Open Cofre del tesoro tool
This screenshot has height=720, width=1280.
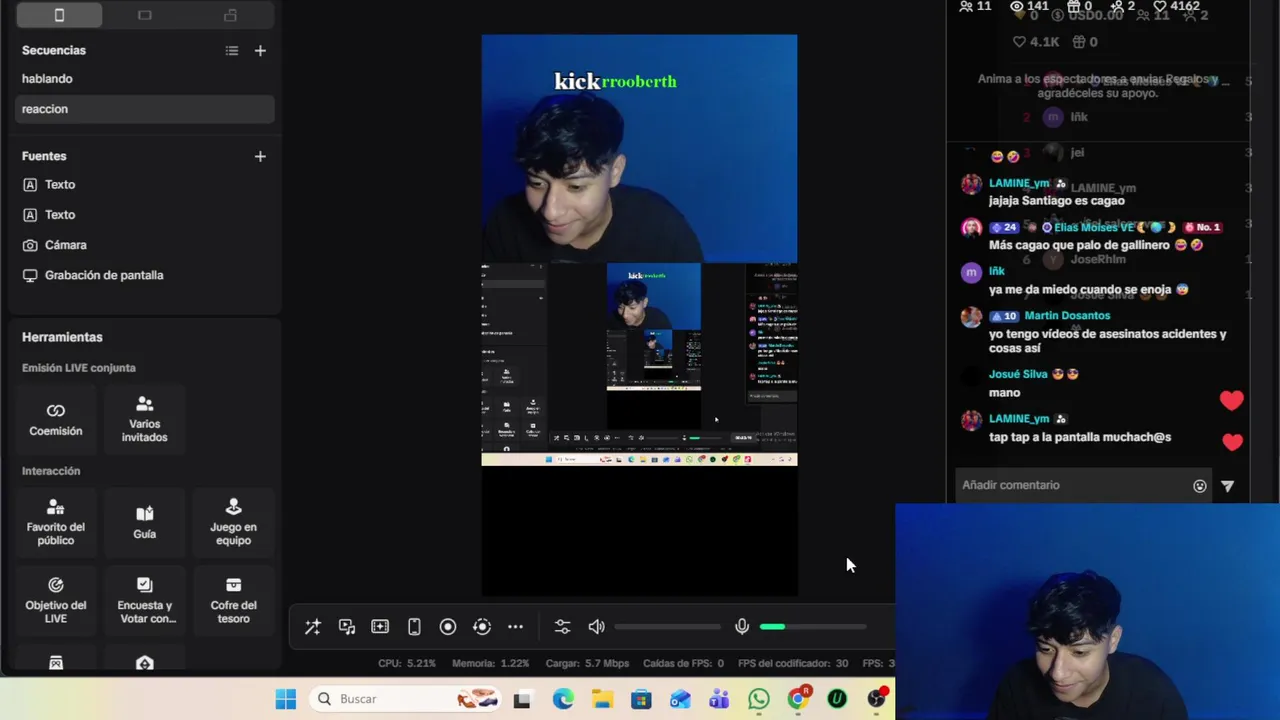click(233, 601)
